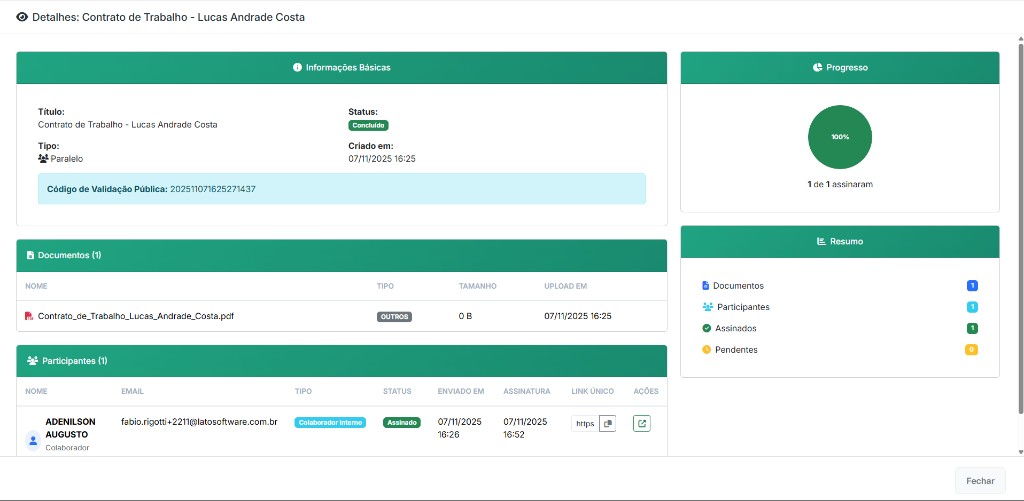Viewport: 1024px width, 501px height.
Task: Click the validation code 202511071625271437
Action: (213, 189)
